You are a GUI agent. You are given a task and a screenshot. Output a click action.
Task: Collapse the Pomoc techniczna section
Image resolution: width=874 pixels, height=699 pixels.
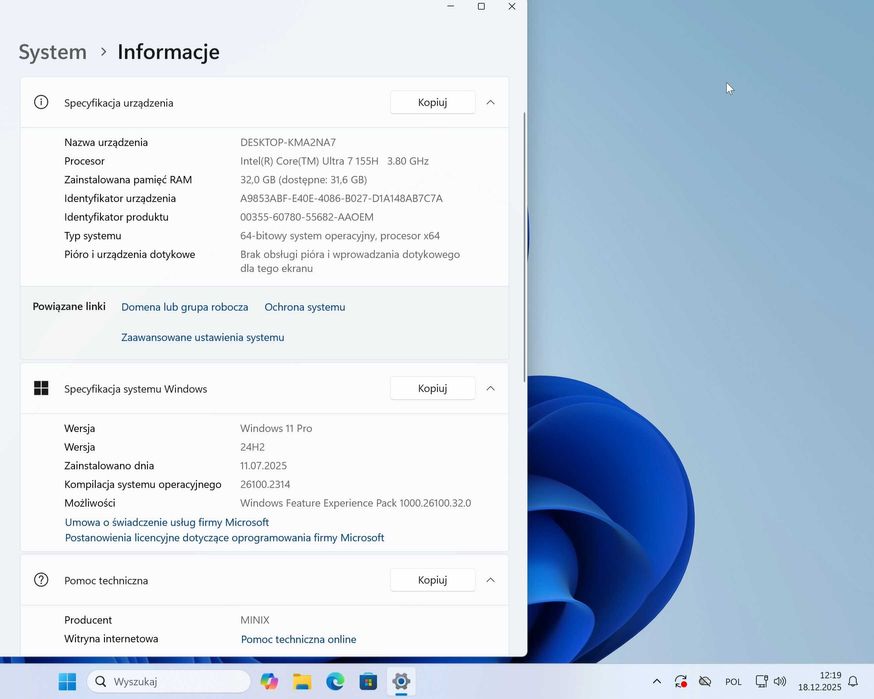[491, 580]
